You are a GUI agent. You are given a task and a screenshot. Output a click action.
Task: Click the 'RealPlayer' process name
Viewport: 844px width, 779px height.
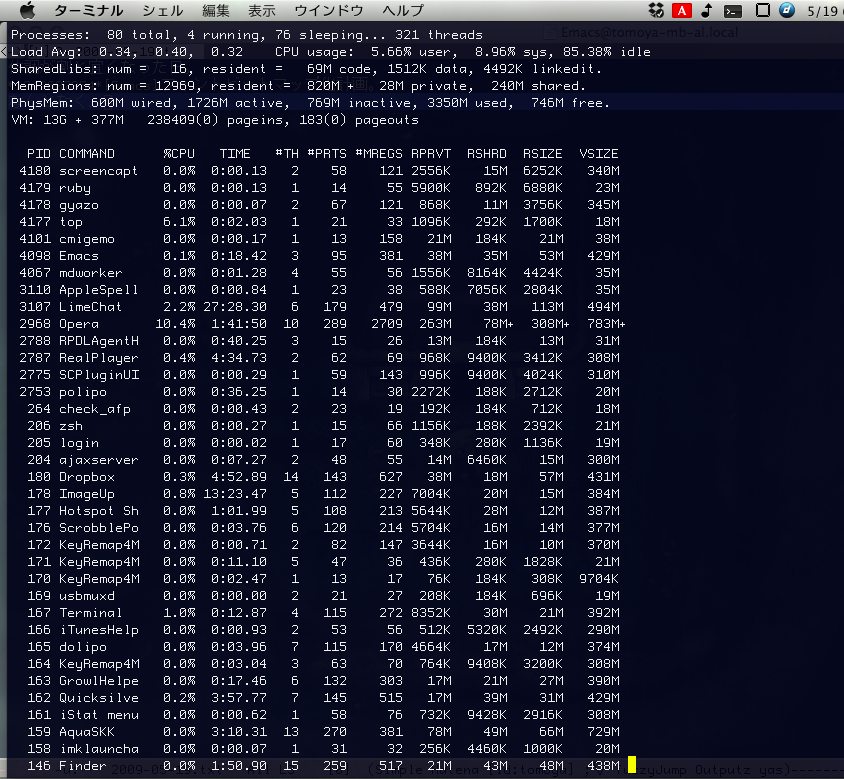coord(99,358)
